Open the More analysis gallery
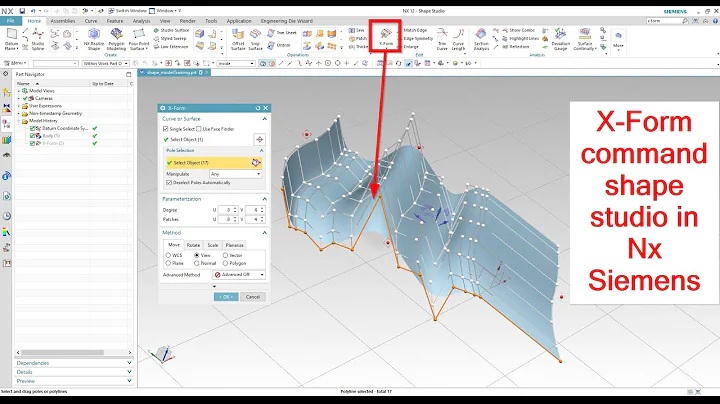Screen dimensions: 720x404 618,39
